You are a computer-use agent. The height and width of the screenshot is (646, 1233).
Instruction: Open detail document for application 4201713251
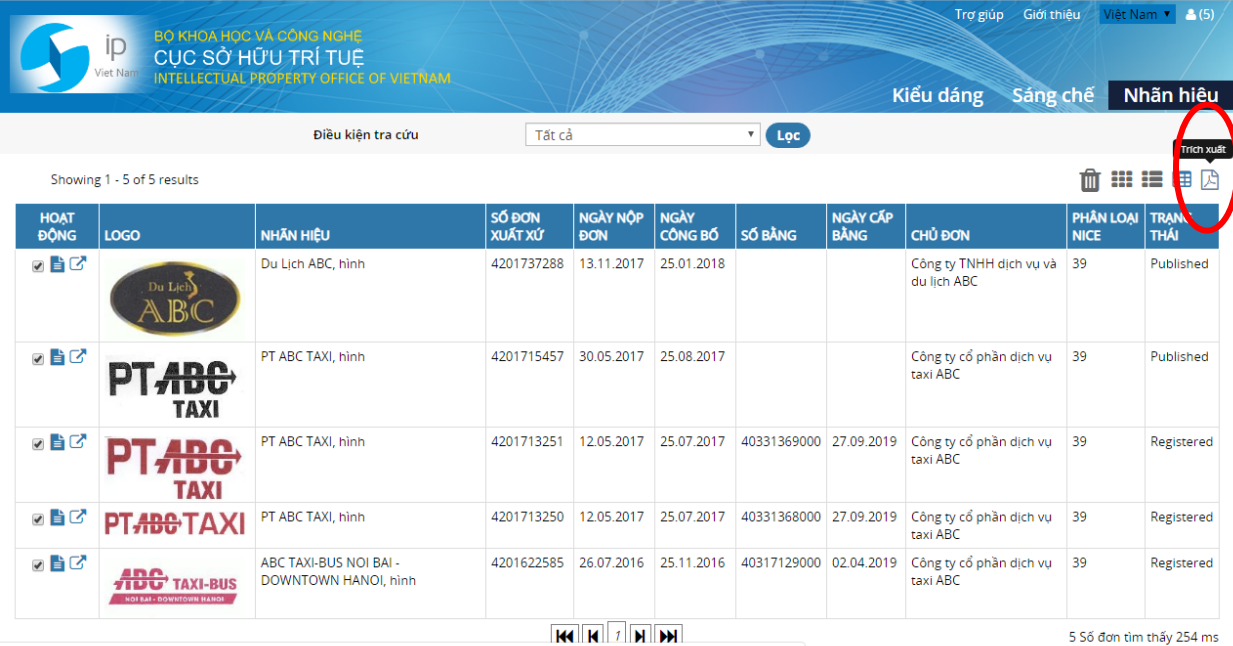click(58, 442)
